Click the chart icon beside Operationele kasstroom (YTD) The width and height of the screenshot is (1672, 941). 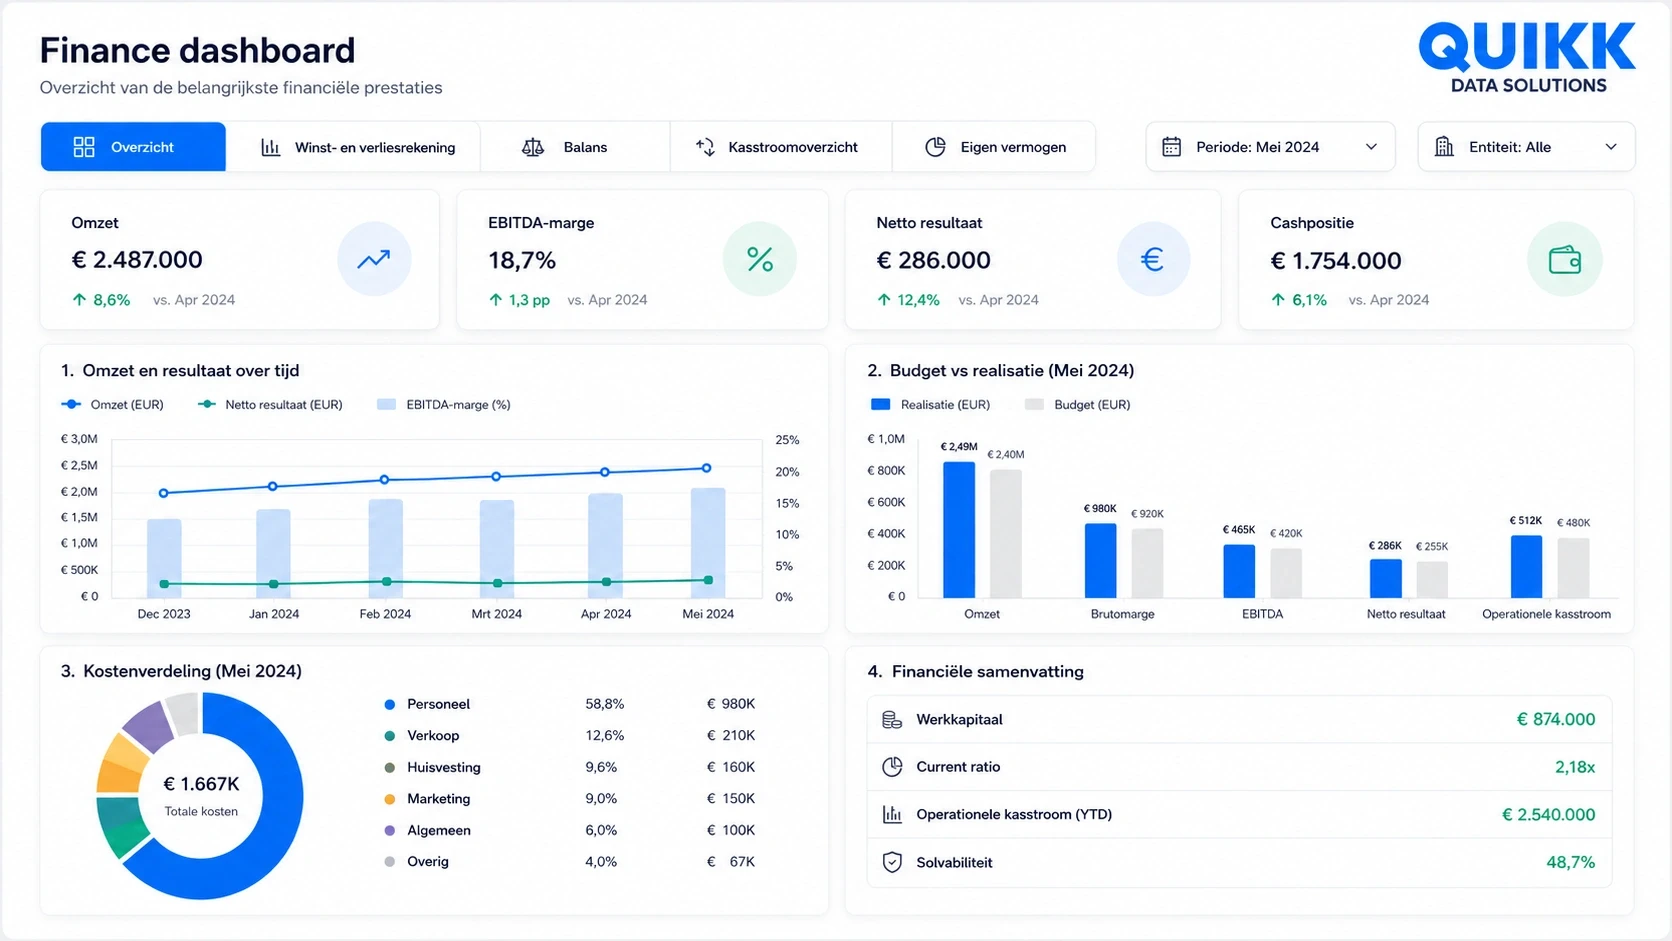pyautogui.click(x=892, y=814)
